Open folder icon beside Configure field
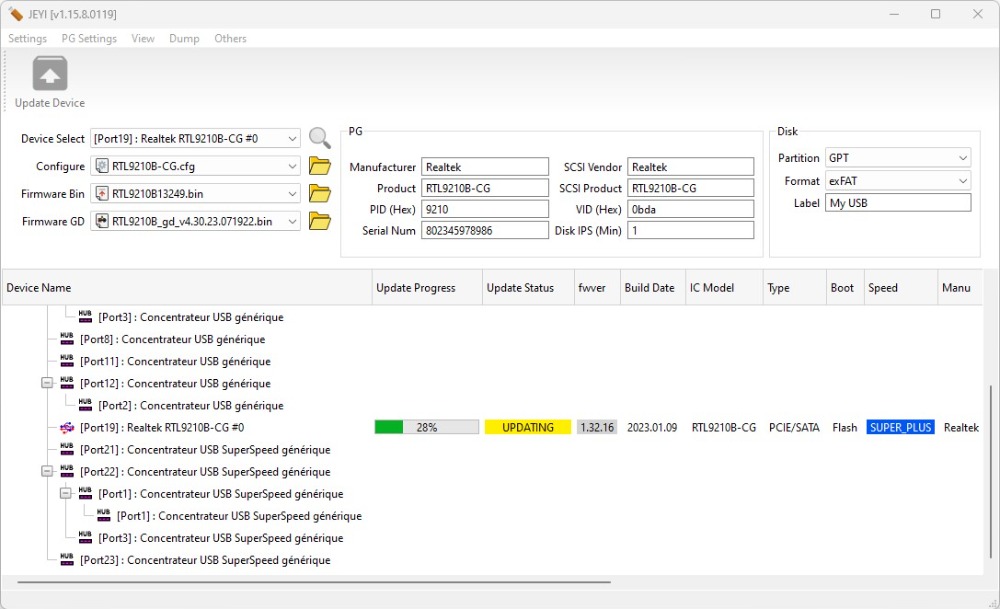The height and width of the screenshot is (609, 1000). pos(319,166)
